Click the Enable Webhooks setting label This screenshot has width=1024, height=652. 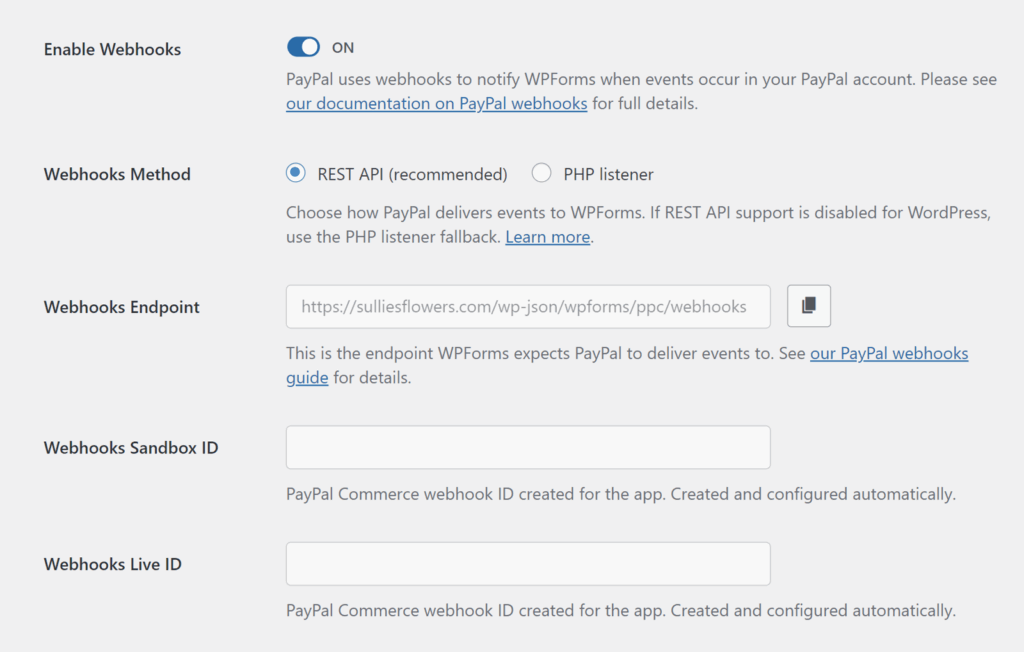(112, 48)
